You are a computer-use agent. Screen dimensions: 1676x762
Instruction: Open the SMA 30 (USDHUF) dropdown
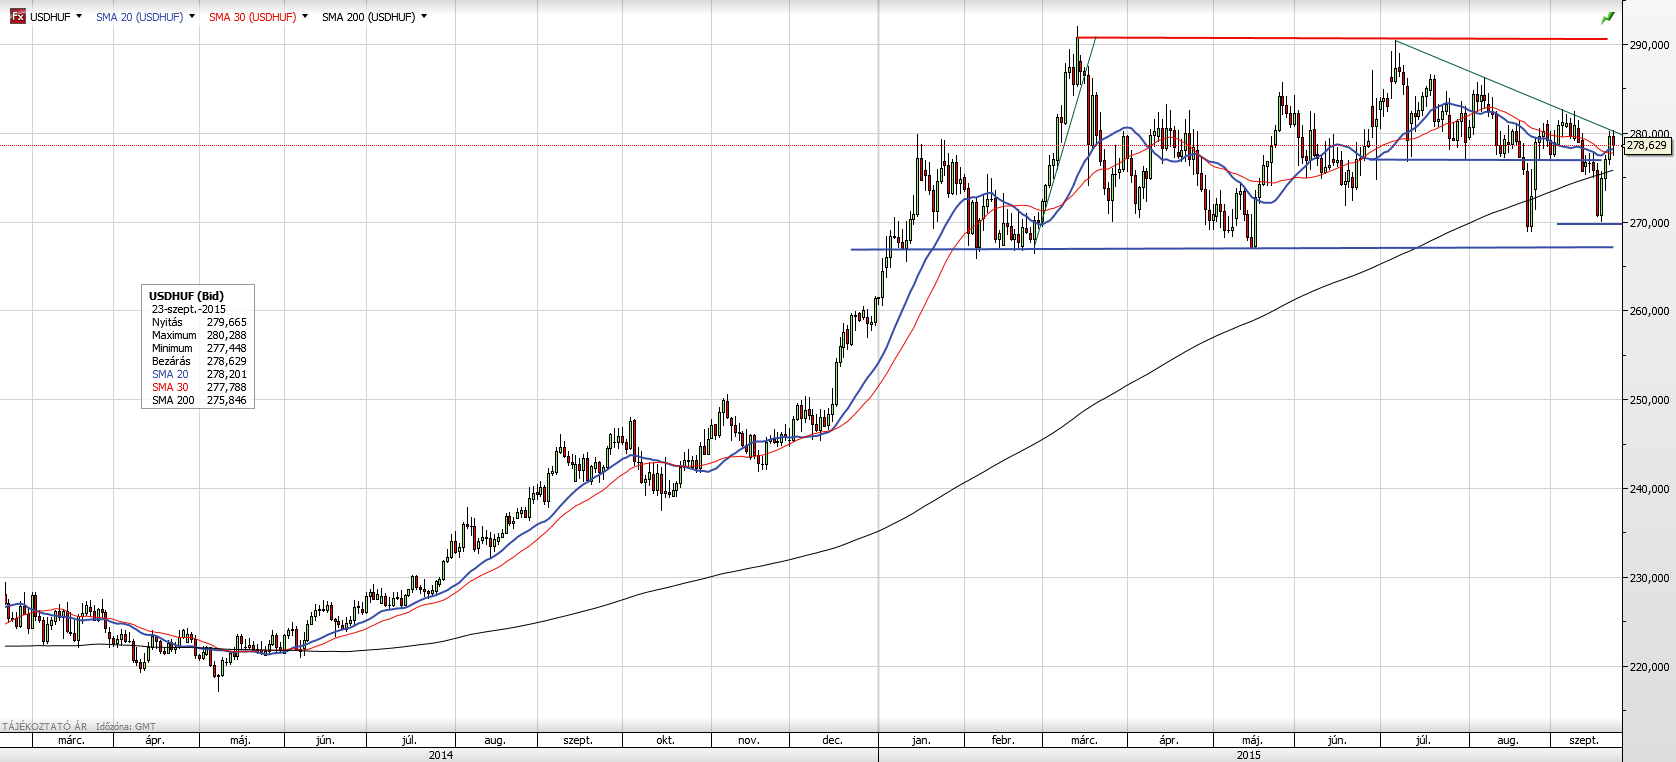[305, 16]
